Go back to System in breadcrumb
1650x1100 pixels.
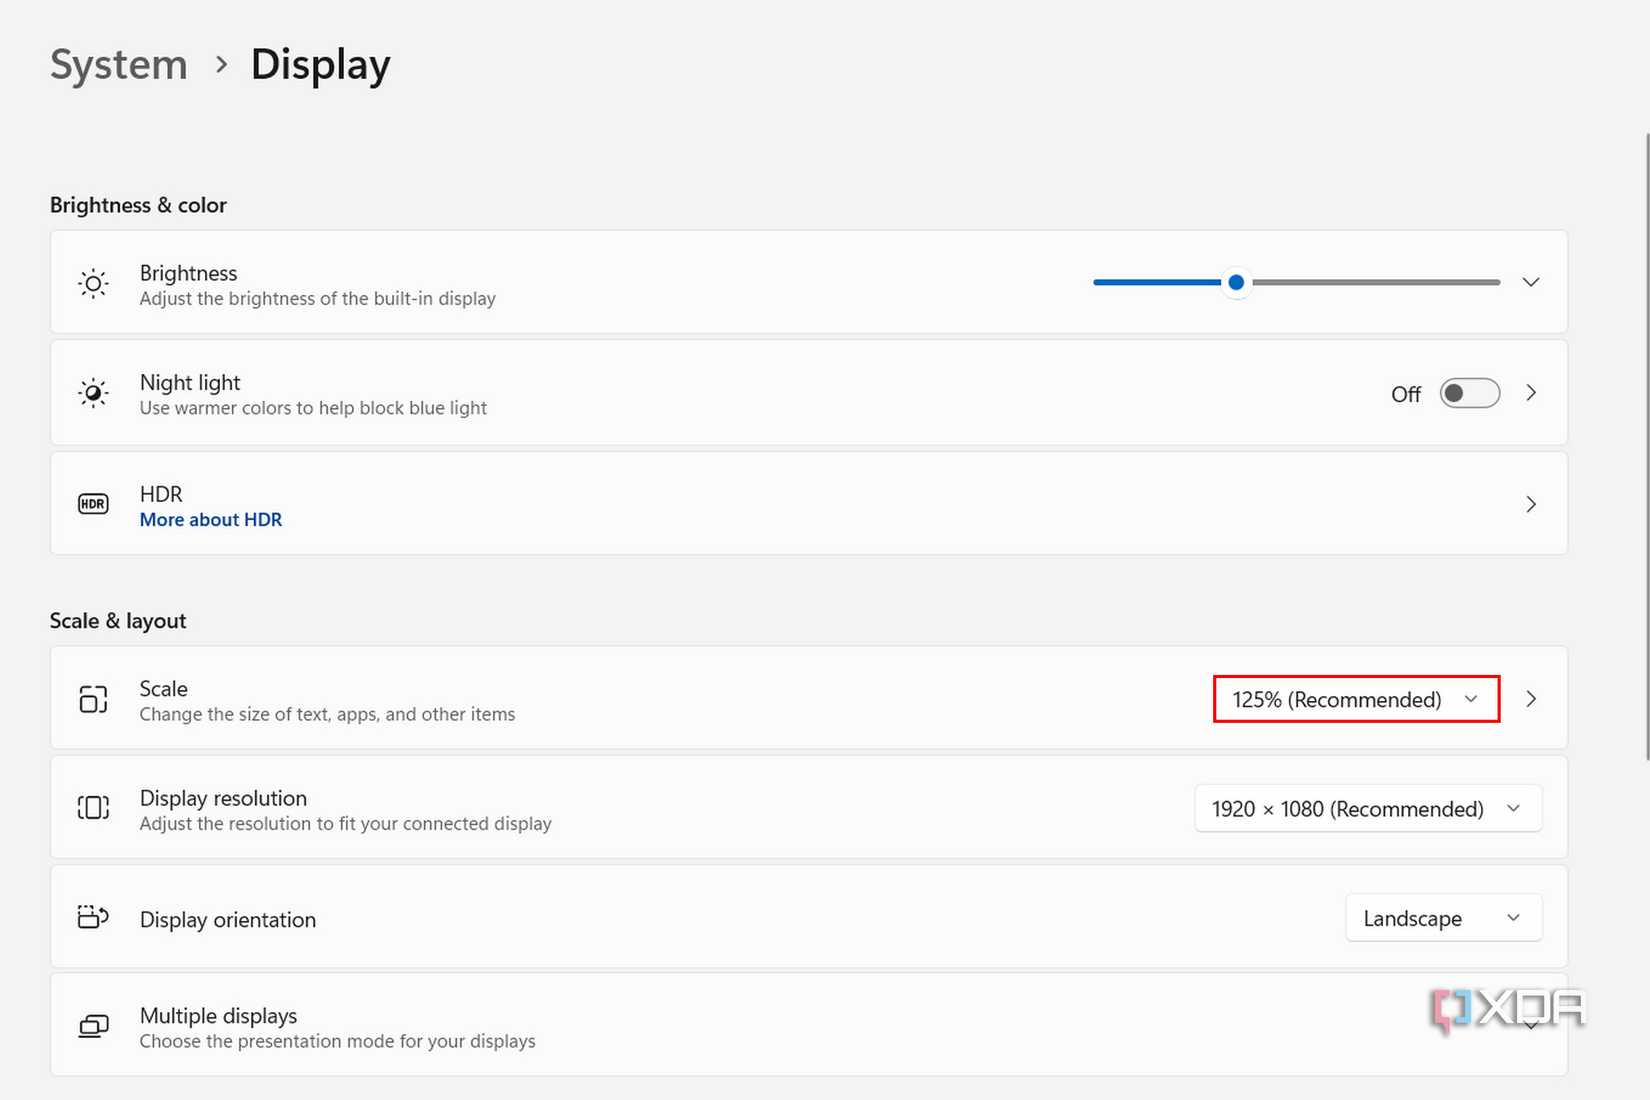coord(119,65)
